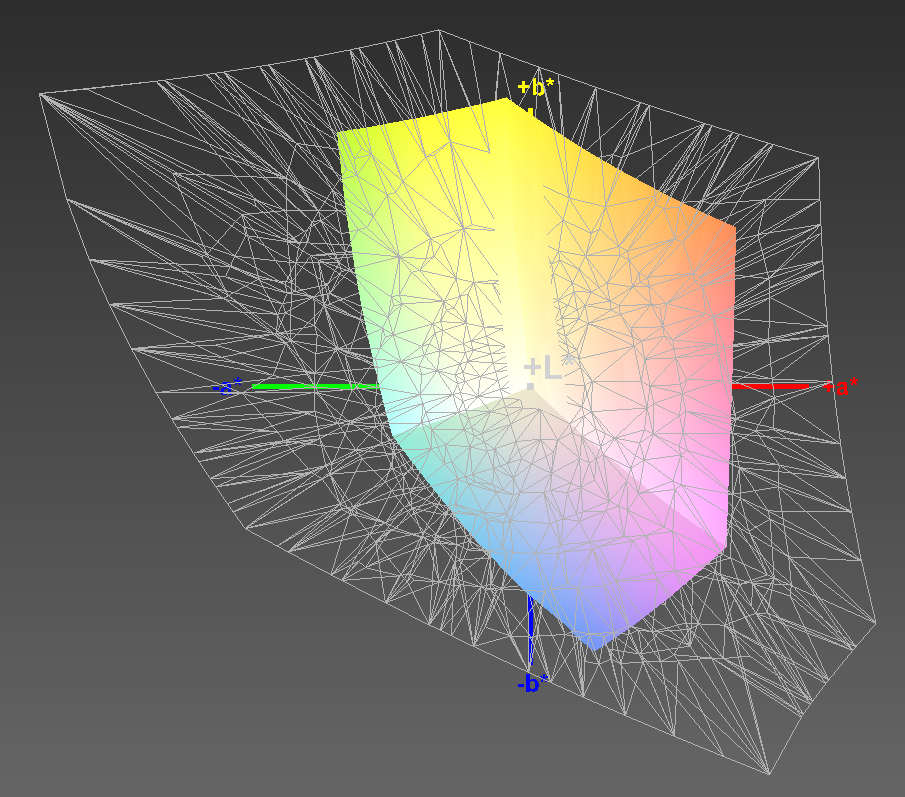
Task: Click the blue -b* axis label
Action: tap(532, 684)
